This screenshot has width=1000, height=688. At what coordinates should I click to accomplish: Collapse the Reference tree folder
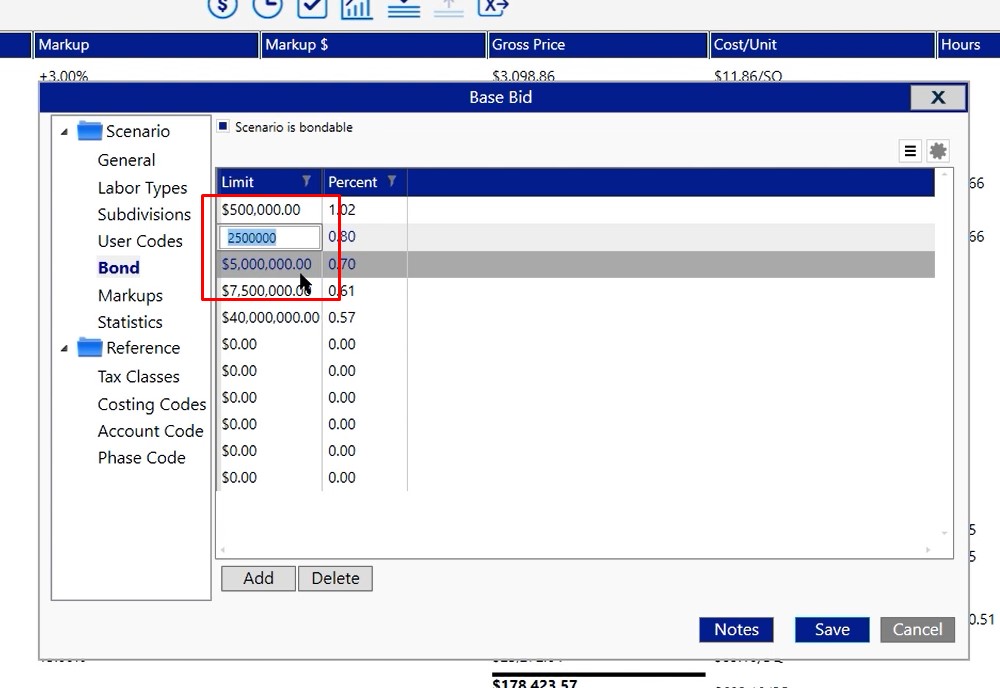point(65,349)
